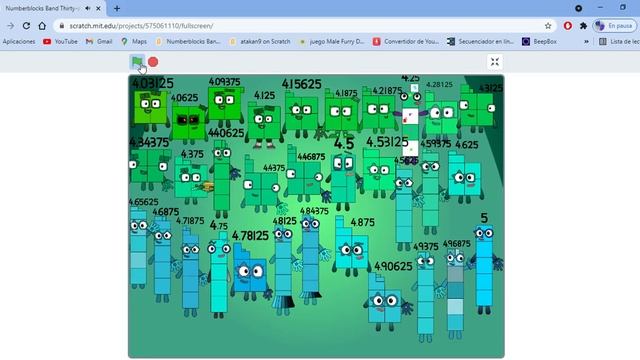Screen dimensions: 640x360
Task: Mute the tab via speaker icon
Action: 88,8
